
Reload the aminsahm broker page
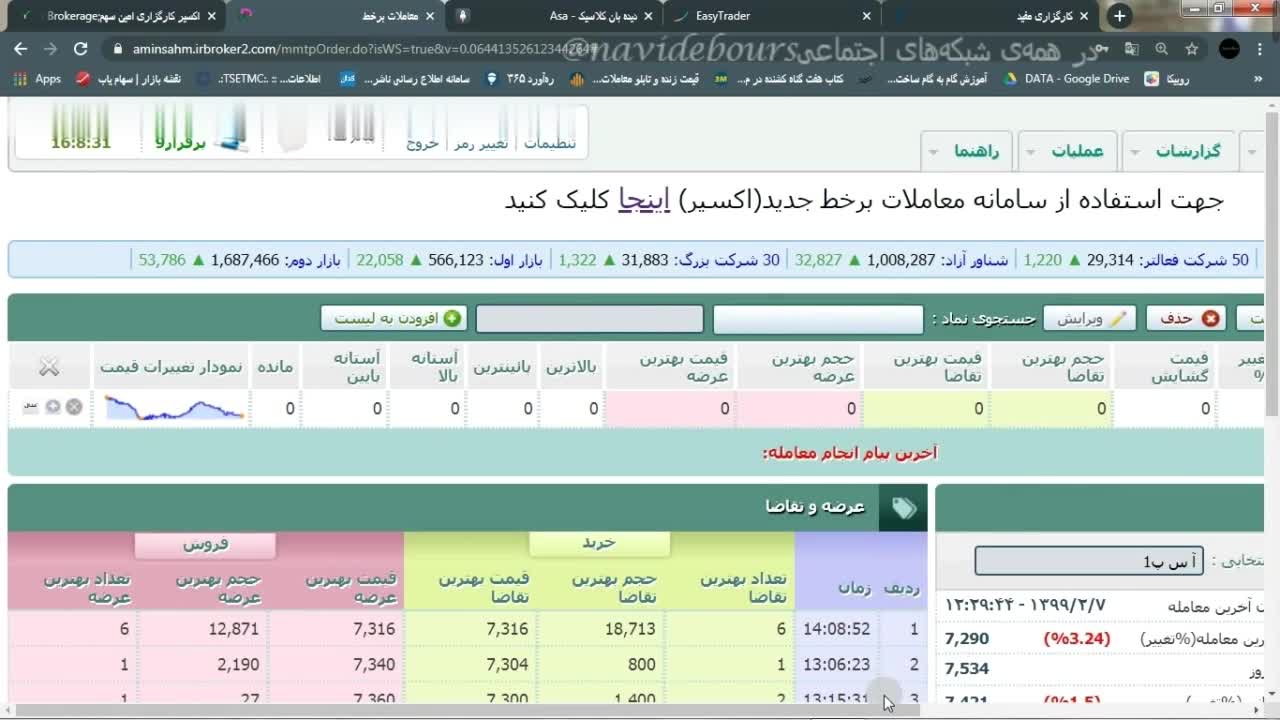pos(81,48)
